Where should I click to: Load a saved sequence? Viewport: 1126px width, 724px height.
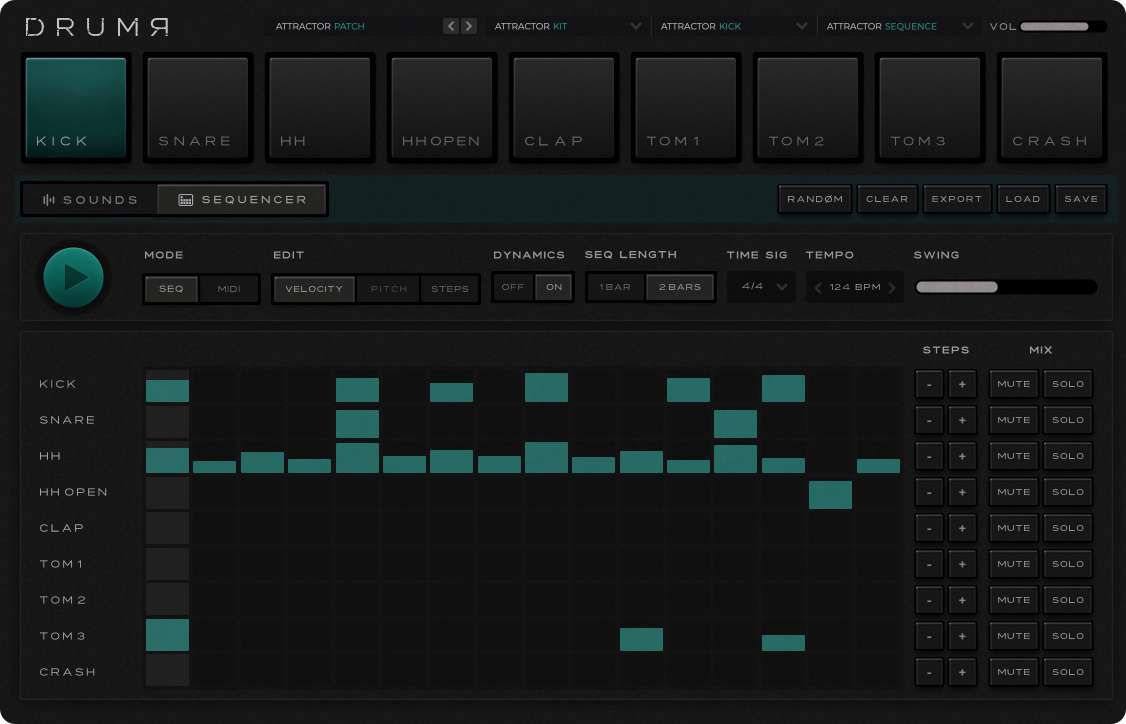click(1023, 199)
